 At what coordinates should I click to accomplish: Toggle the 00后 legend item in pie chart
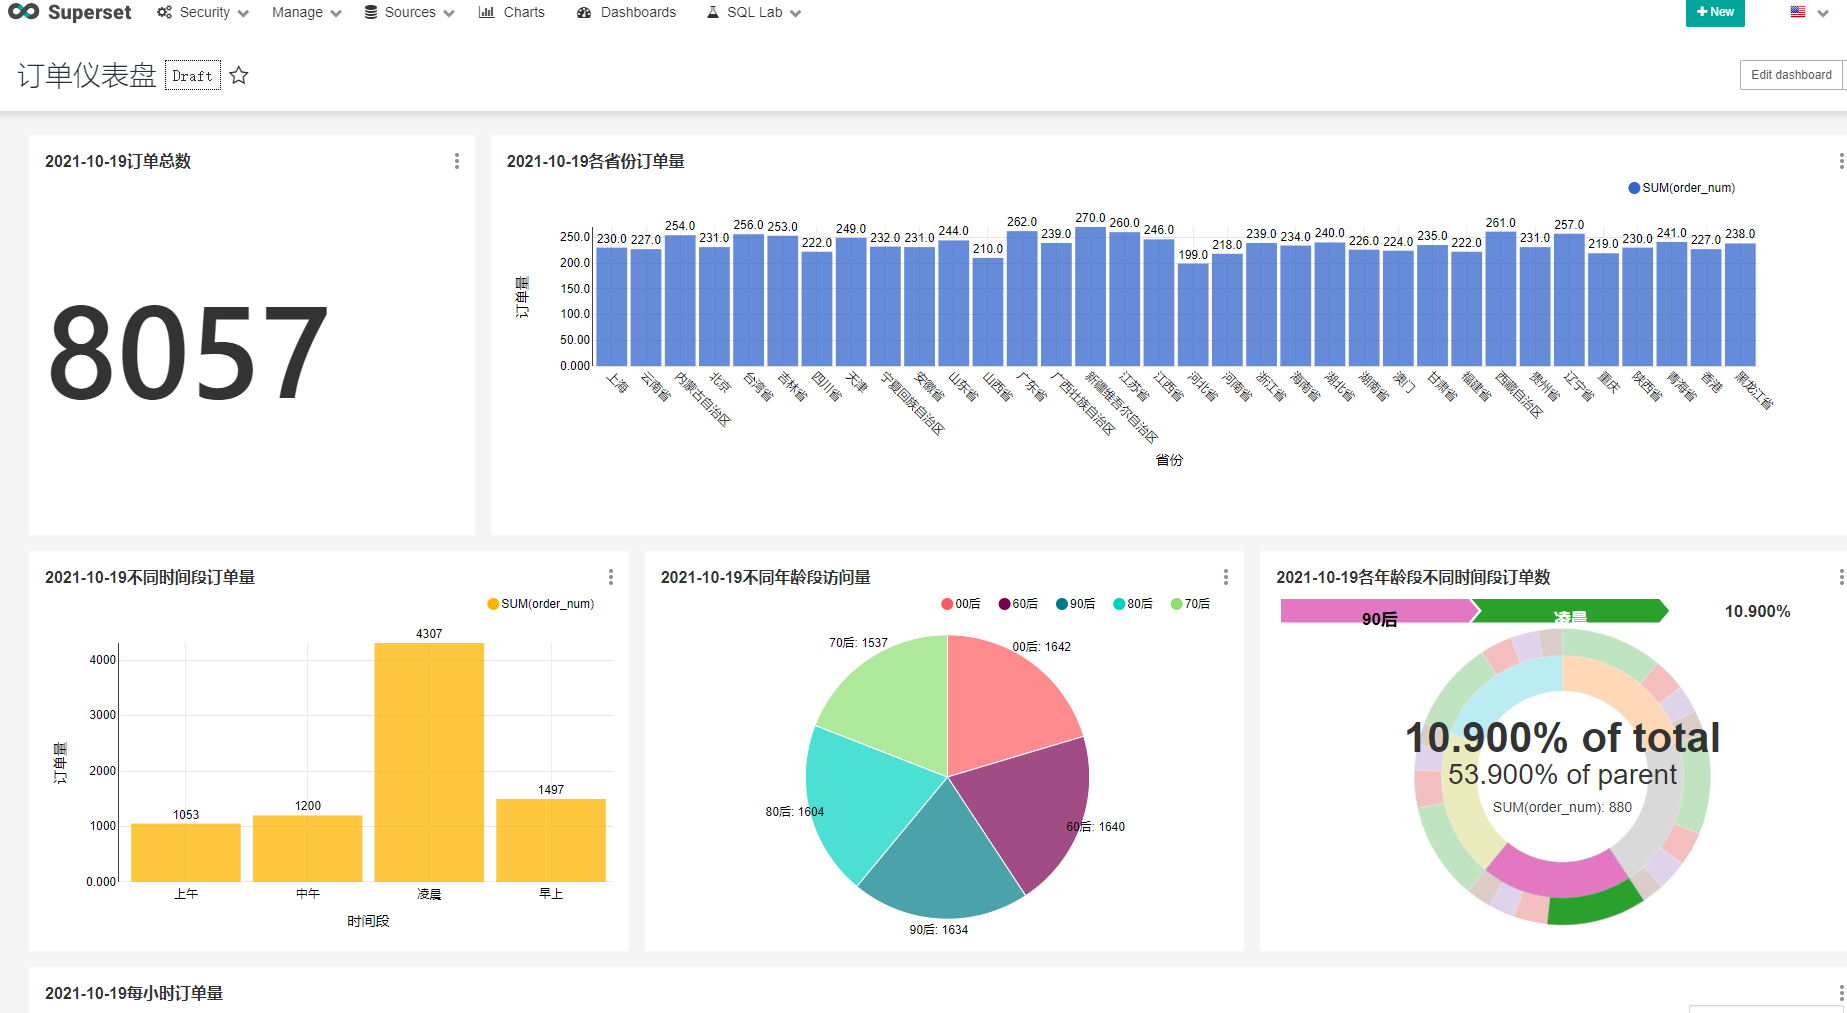coord(961,604)
